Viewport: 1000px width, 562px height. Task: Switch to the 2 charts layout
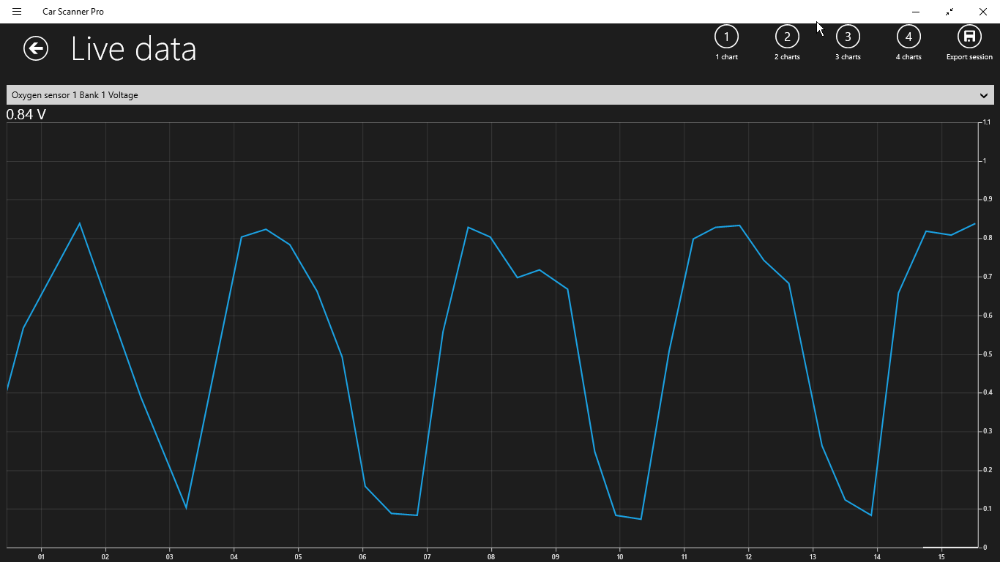pyautogui.click(x=787, y=37)
